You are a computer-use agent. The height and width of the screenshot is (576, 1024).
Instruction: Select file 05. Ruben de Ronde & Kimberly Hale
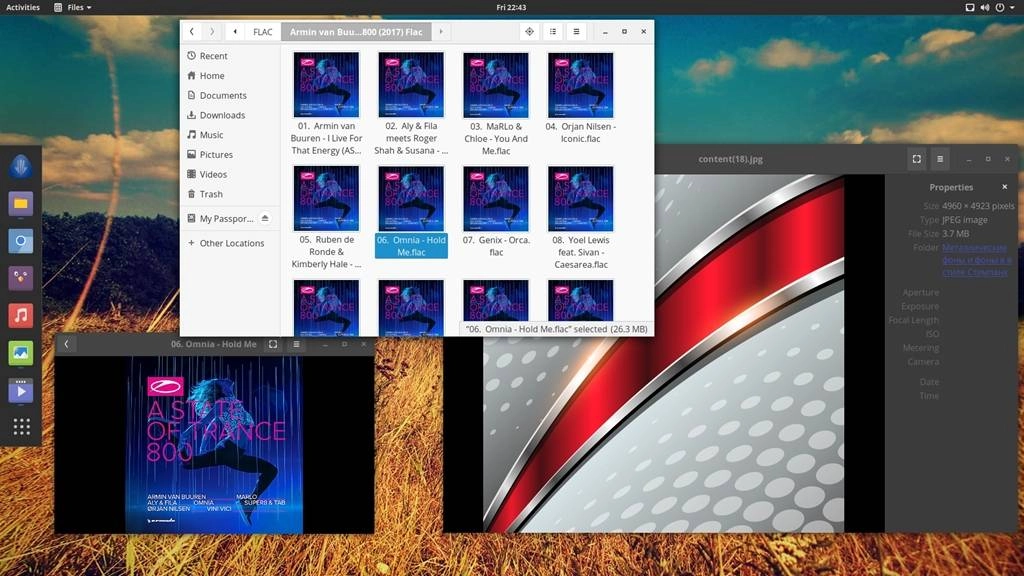[x=327, y=217]
